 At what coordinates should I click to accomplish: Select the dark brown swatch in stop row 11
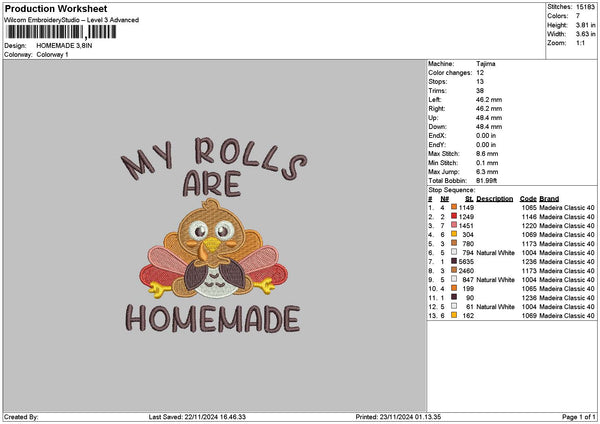454,297
